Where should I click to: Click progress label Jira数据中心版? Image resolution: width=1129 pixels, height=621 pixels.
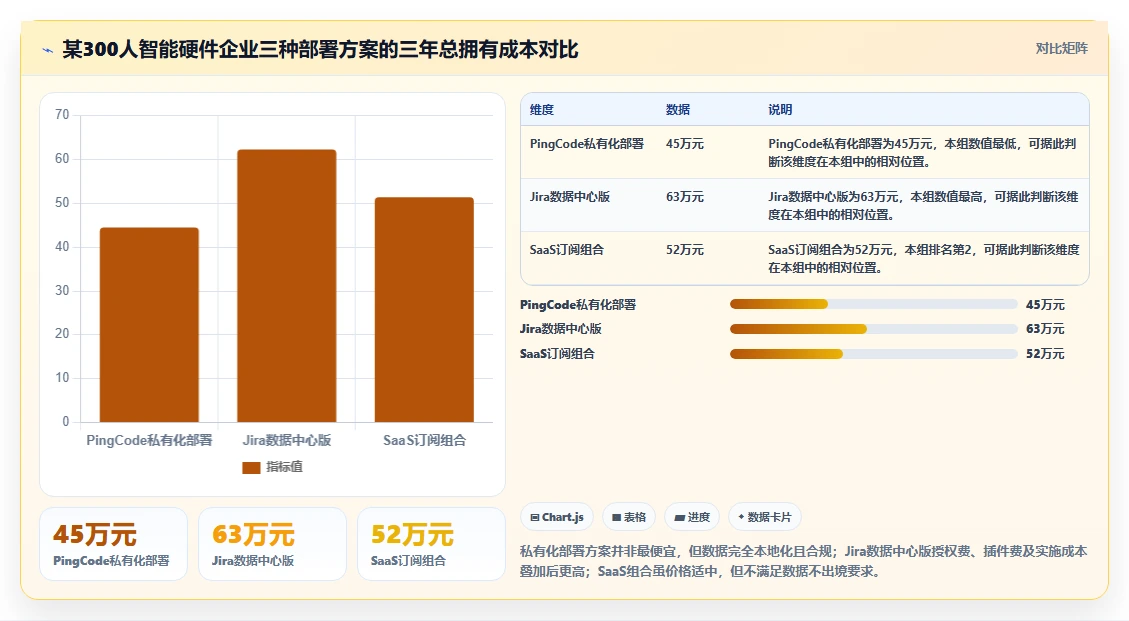[x=561, y=329]
